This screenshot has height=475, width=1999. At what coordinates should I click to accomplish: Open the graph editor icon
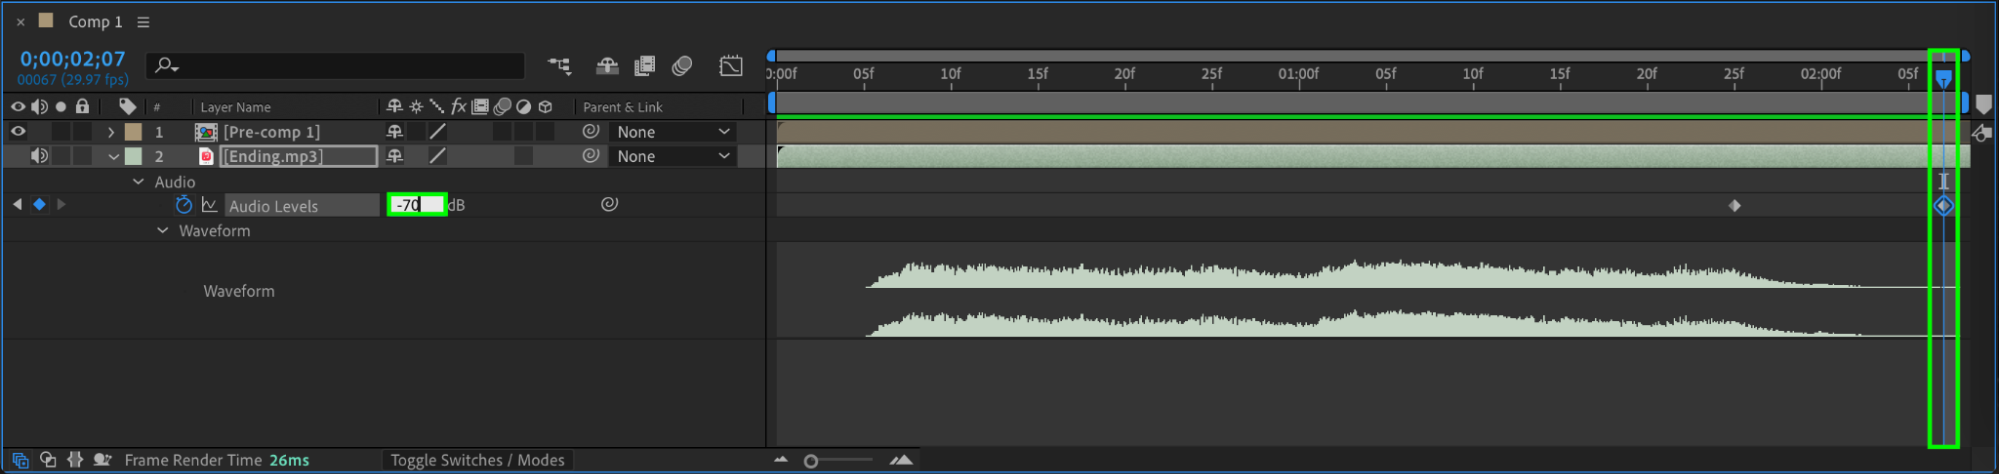(x=731, y=66)
